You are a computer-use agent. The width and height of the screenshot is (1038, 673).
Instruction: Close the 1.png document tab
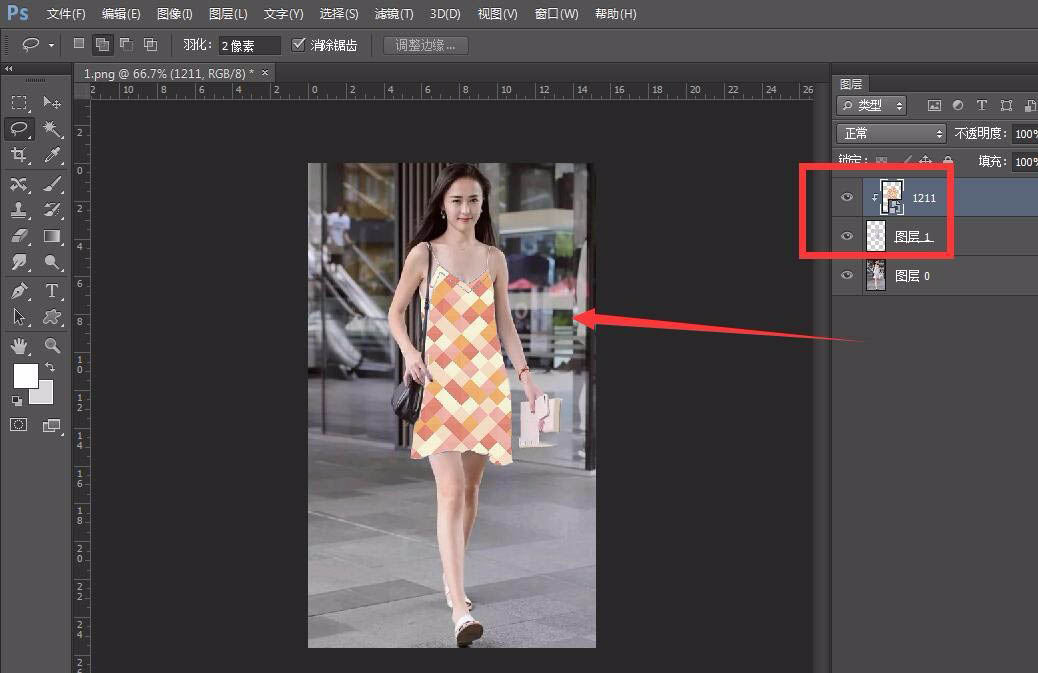[x=265, y=73]
